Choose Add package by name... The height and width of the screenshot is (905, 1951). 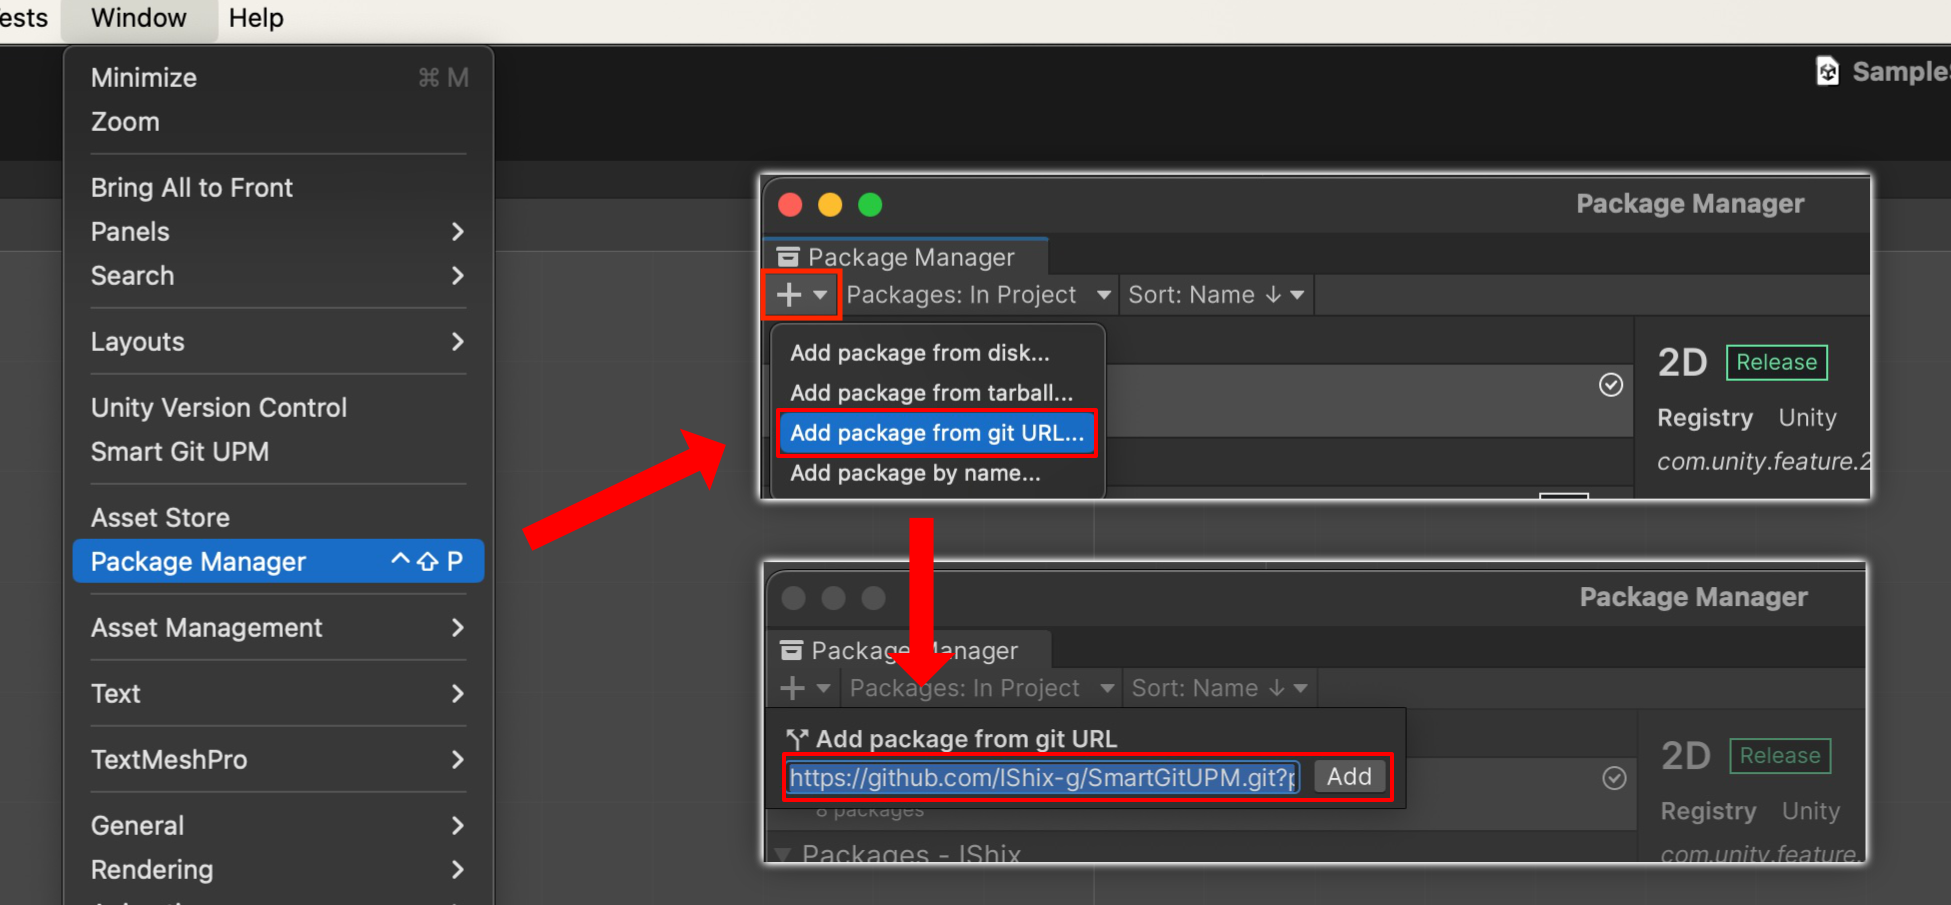[937, 473]
